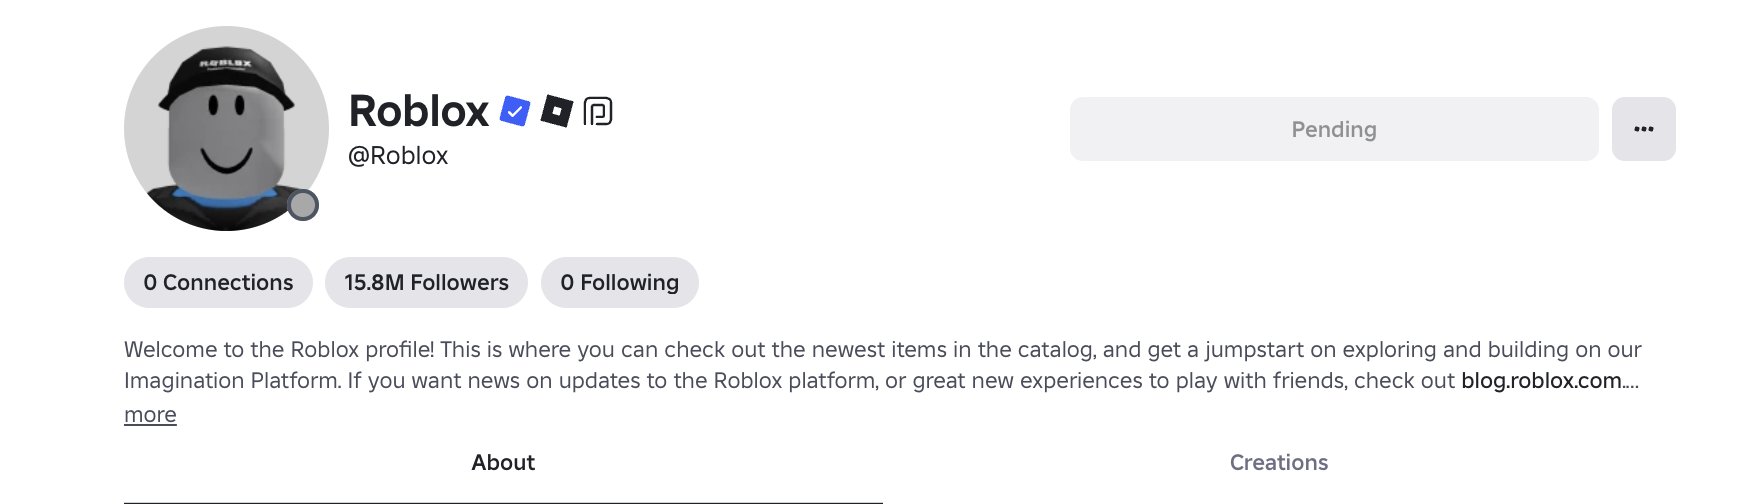View the 15.8M Followers list
1750x504 pixels.
(426, 283)
